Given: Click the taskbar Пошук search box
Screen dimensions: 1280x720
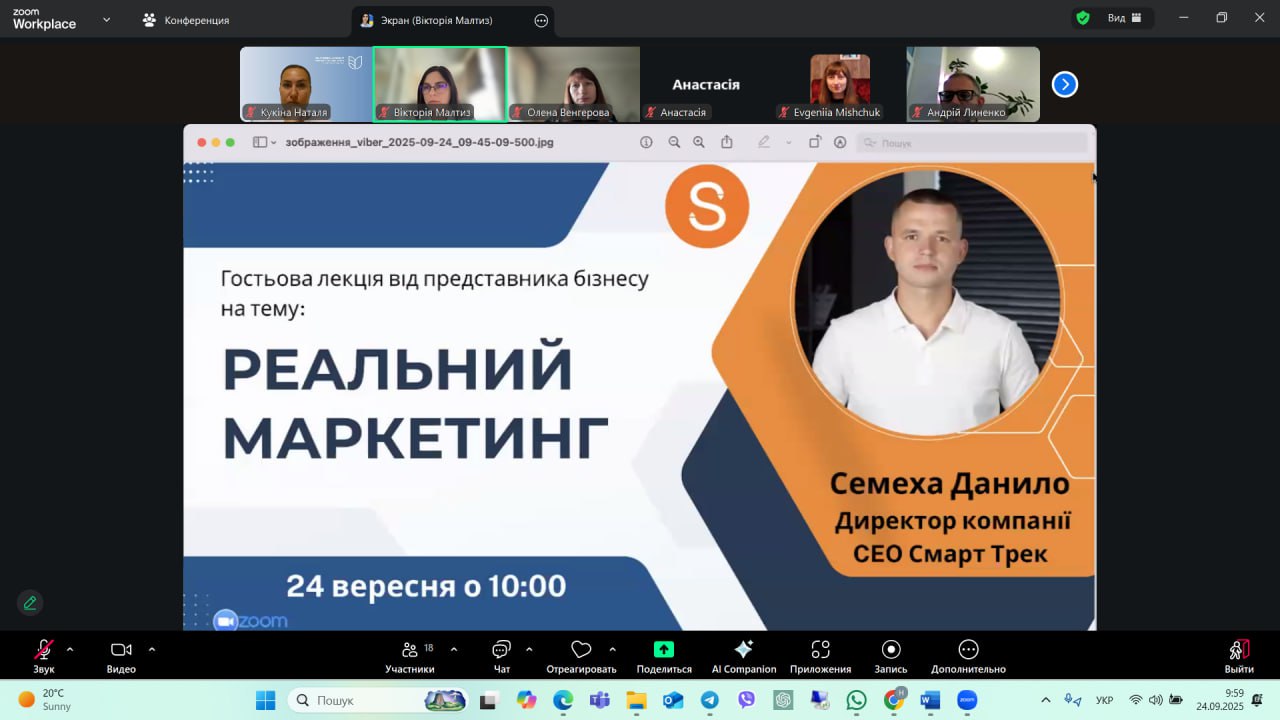Looking at the screenshot, I should pyautogui.click(x=378, y=700).
